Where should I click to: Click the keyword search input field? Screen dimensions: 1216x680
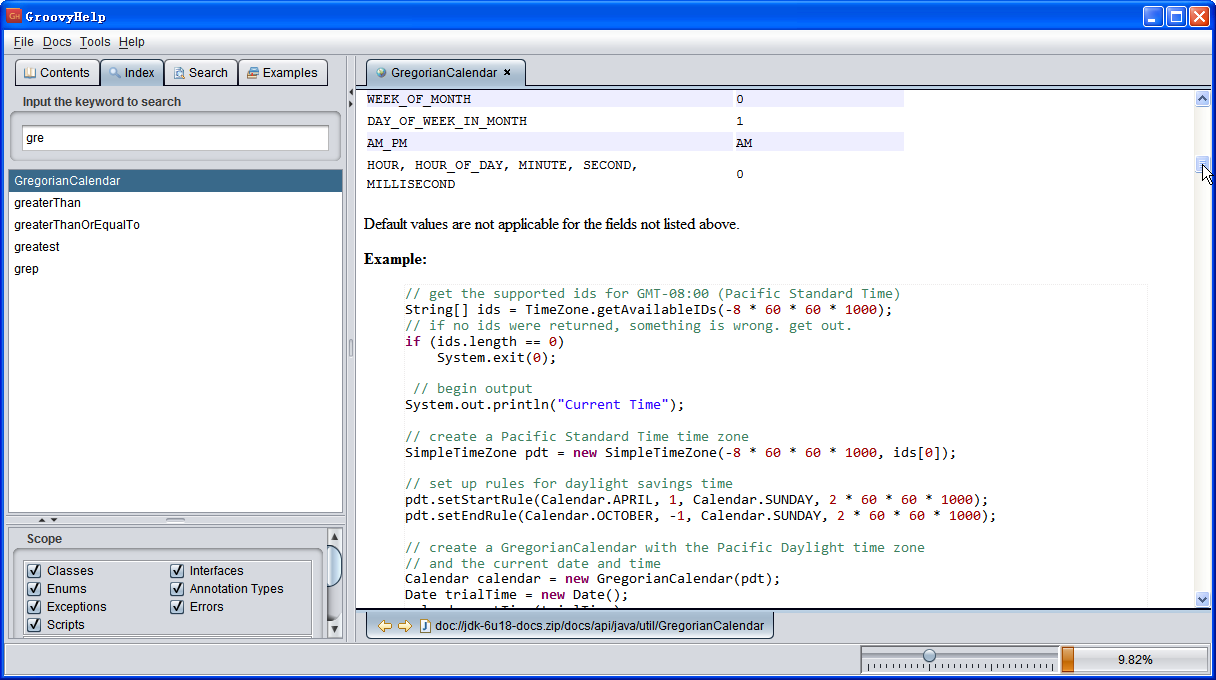tap(175, 138)
